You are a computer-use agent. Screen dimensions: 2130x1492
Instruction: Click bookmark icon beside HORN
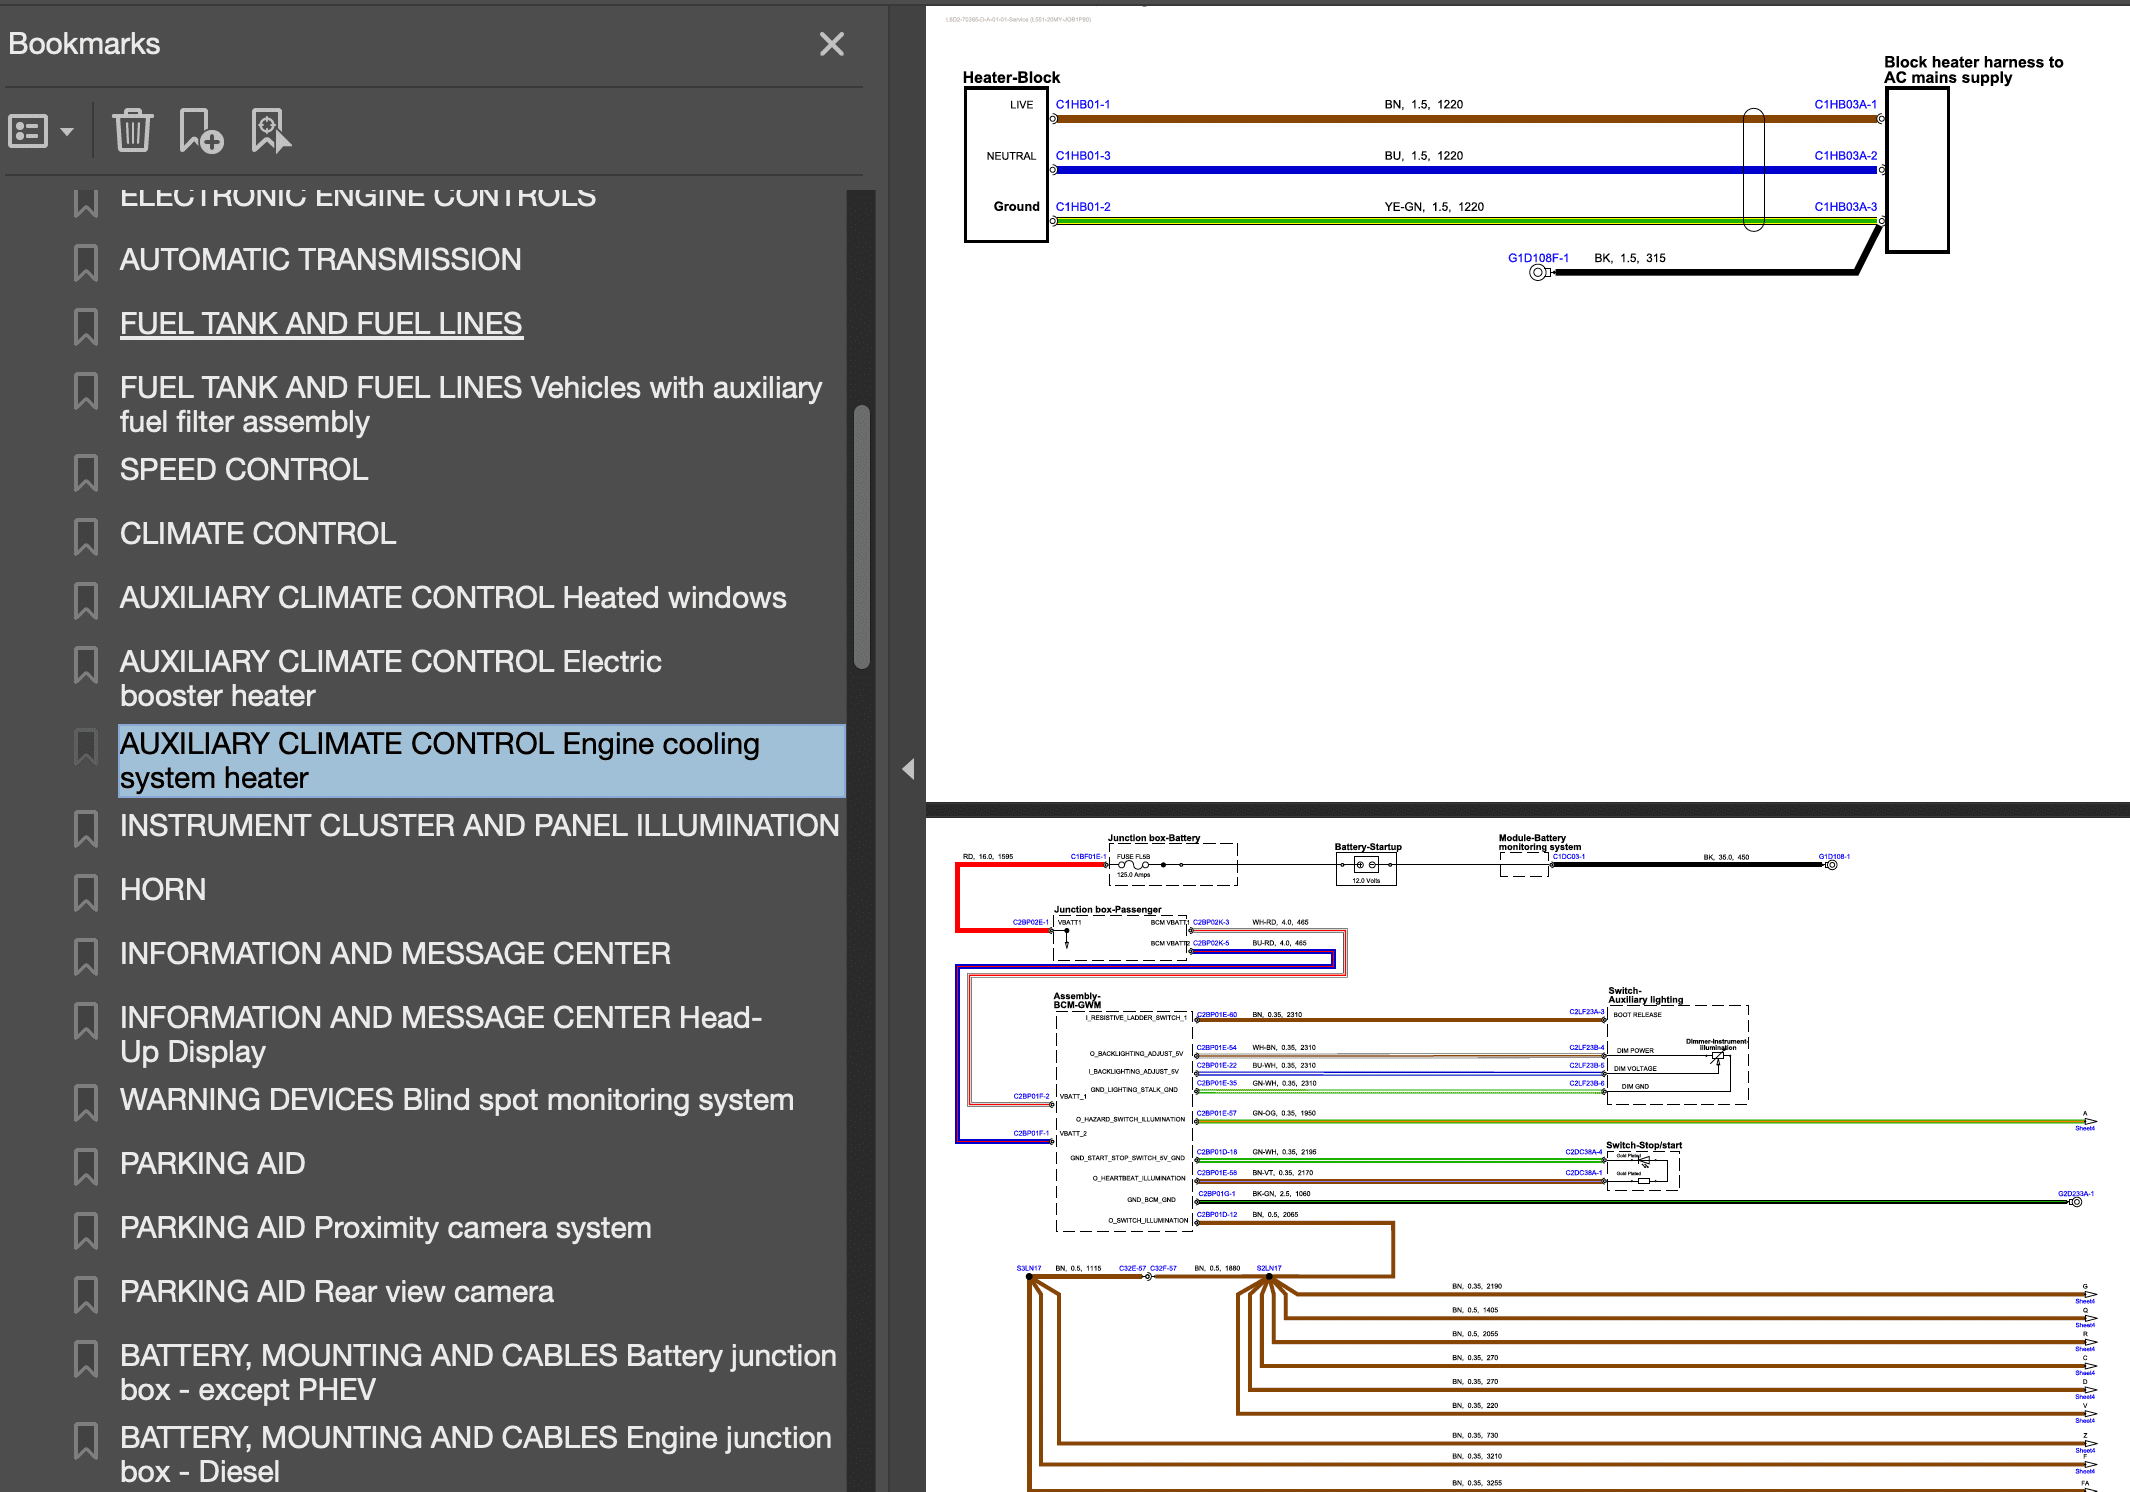(86, 892)
